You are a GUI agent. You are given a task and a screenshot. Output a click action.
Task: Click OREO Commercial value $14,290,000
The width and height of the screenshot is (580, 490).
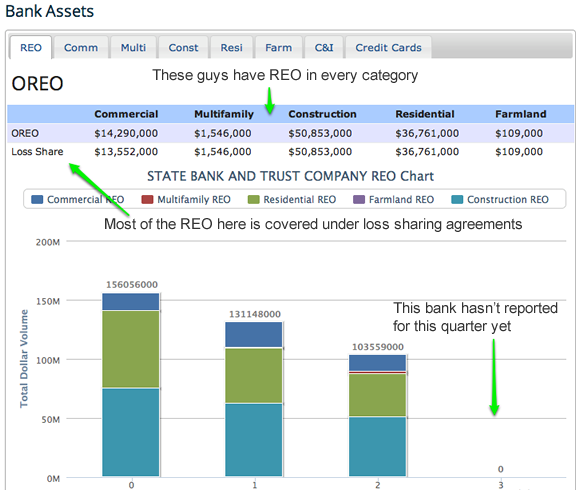[126, 133]
